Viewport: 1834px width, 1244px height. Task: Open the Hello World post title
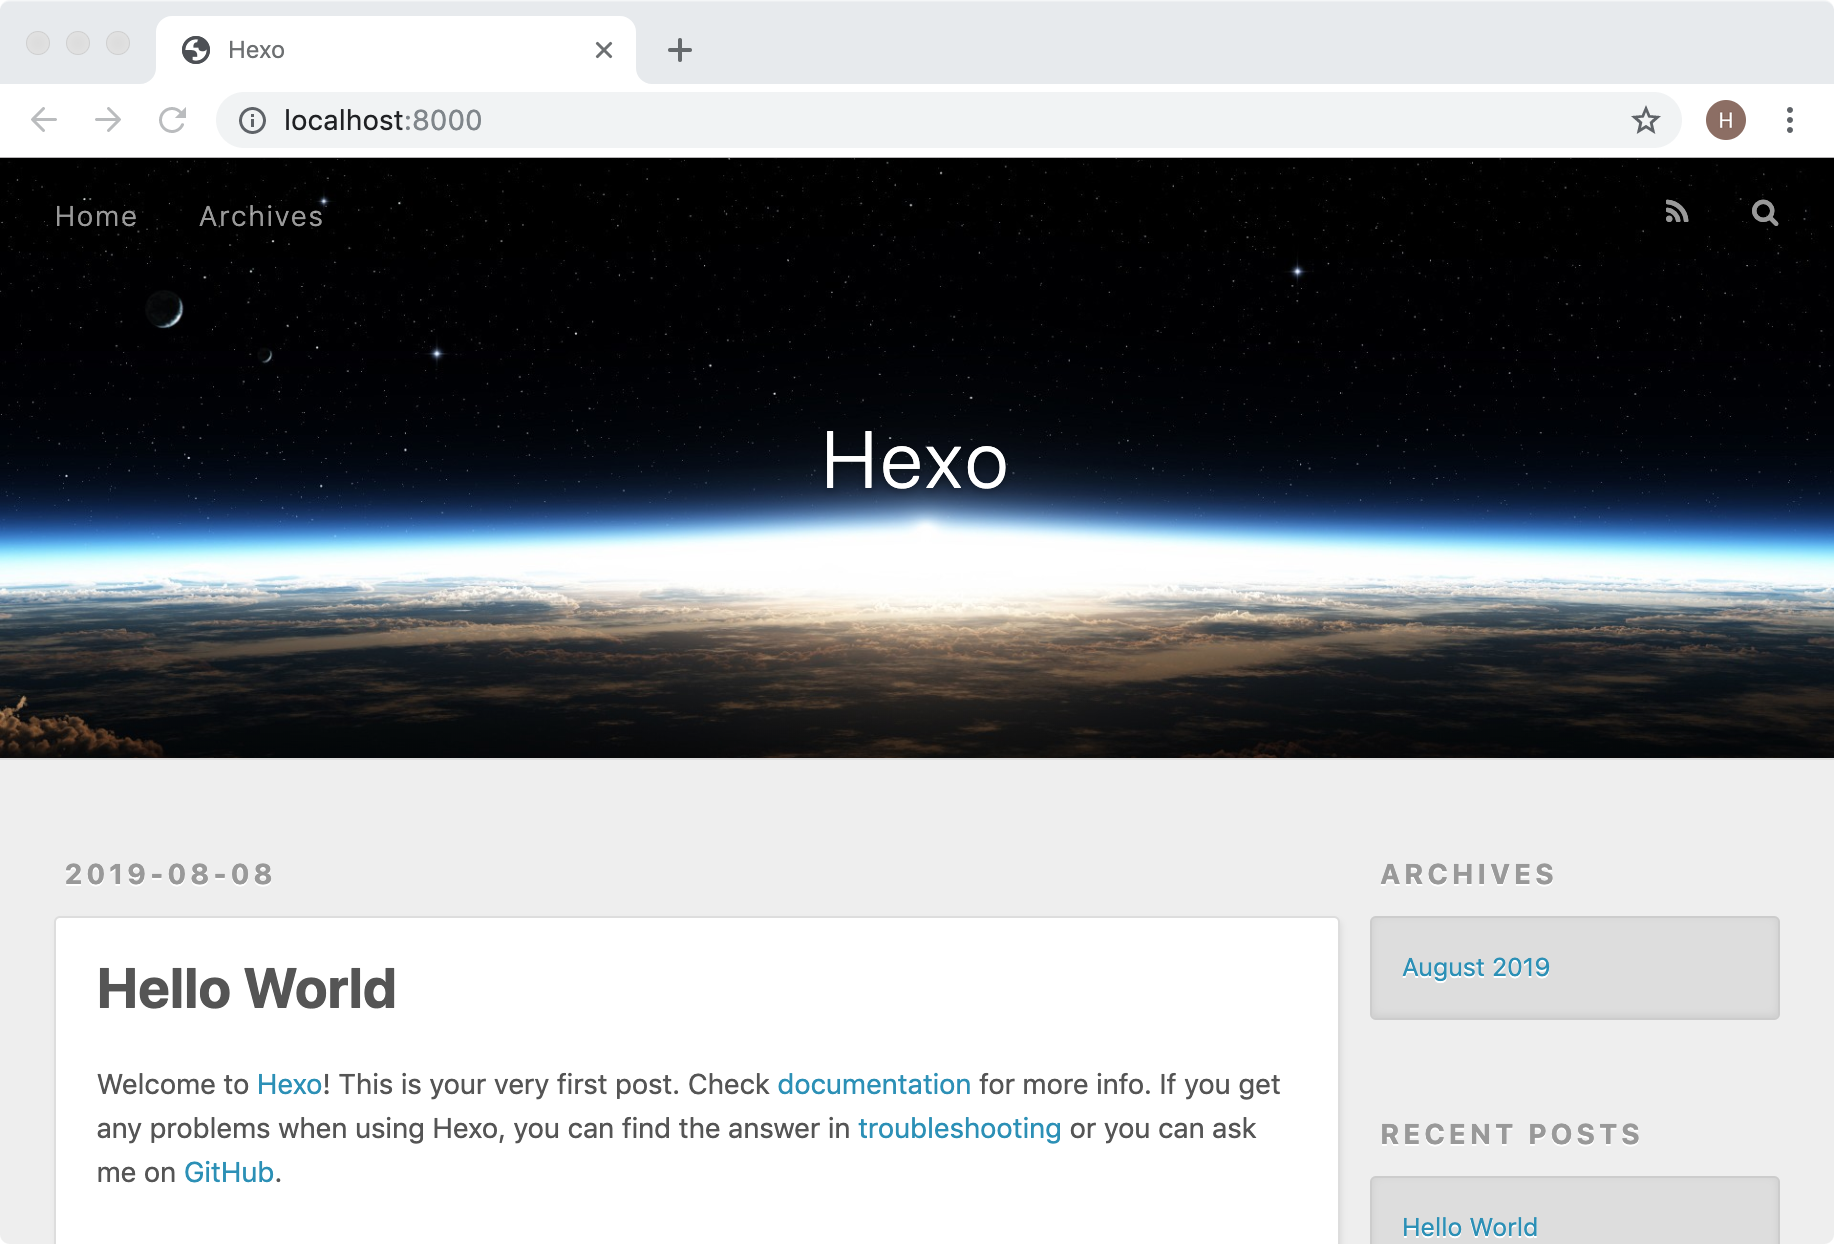click(x=246, y=988)
